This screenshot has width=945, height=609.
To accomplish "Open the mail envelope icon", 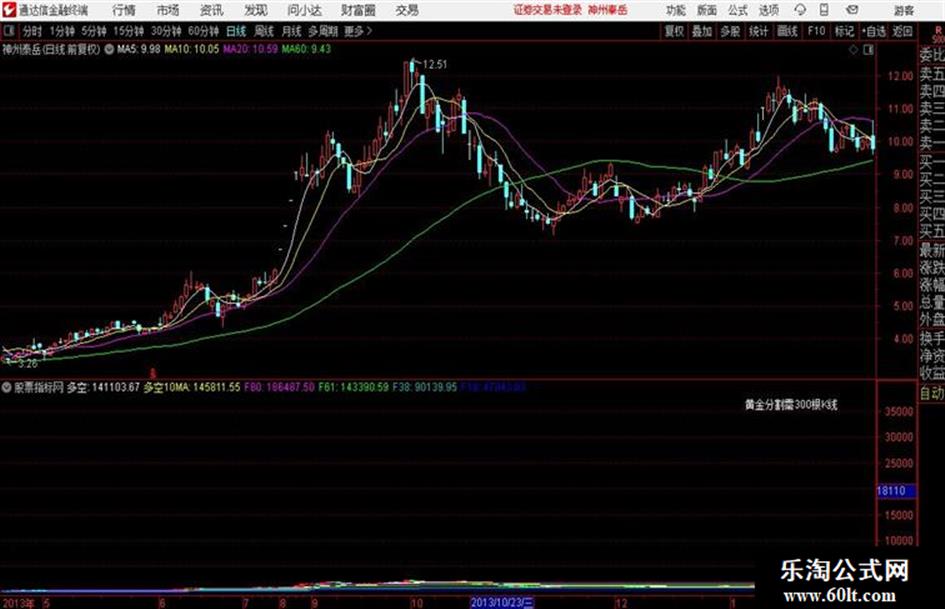I will pos(852,10).
